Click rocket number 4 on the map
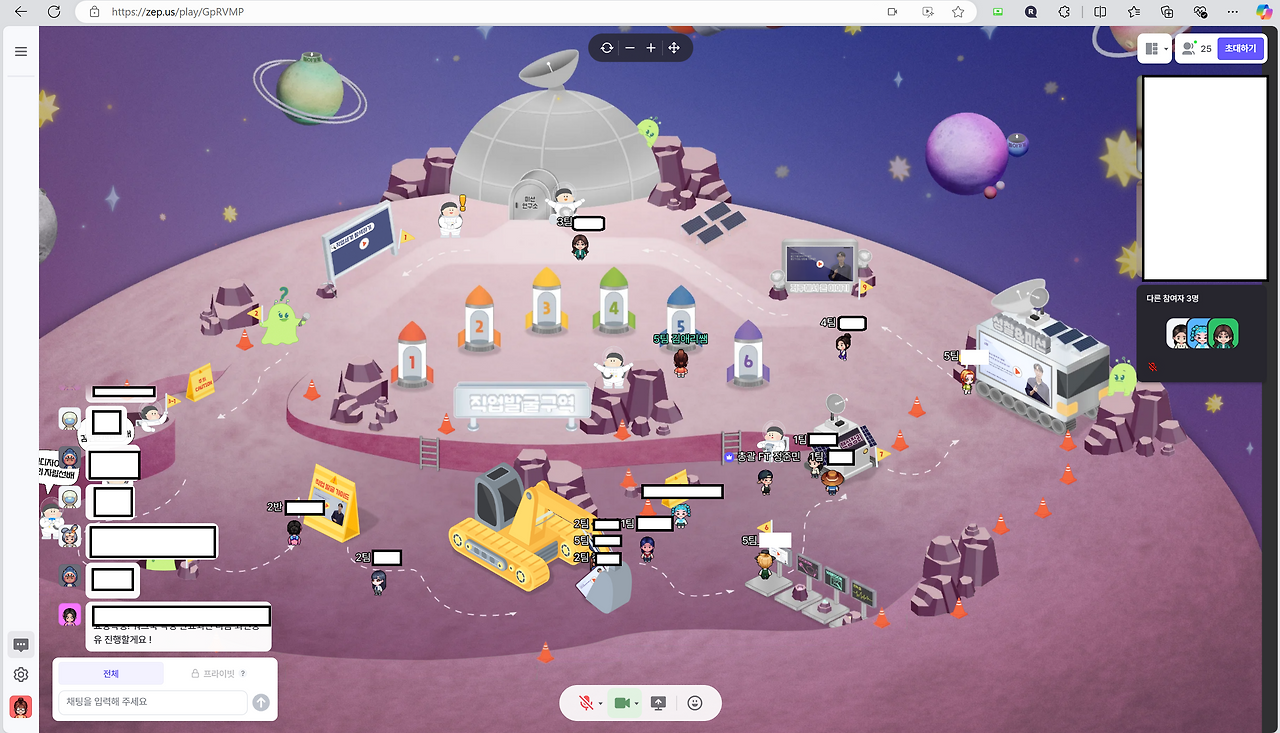Viewport: 1280px width, 733px height. pyautogui.click(x=614, y=301)
